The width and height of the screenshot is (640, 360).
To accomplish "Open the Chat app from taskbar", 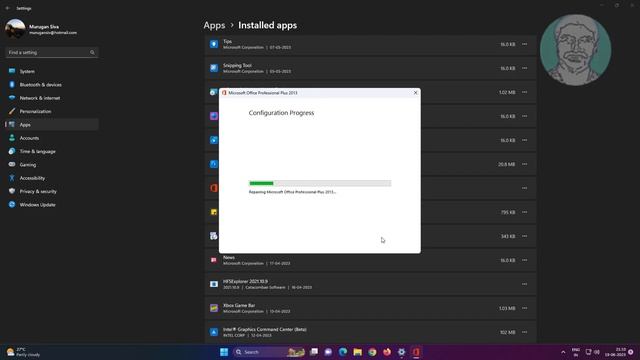I will click(x=328, y=352).
